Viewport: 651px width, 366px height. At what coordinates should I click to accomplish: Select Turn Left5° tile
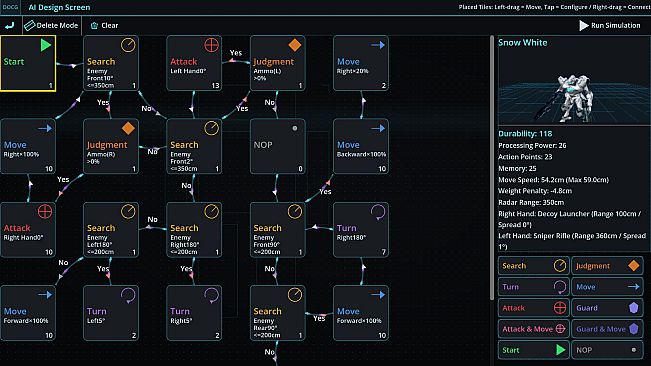click(111, 313)
